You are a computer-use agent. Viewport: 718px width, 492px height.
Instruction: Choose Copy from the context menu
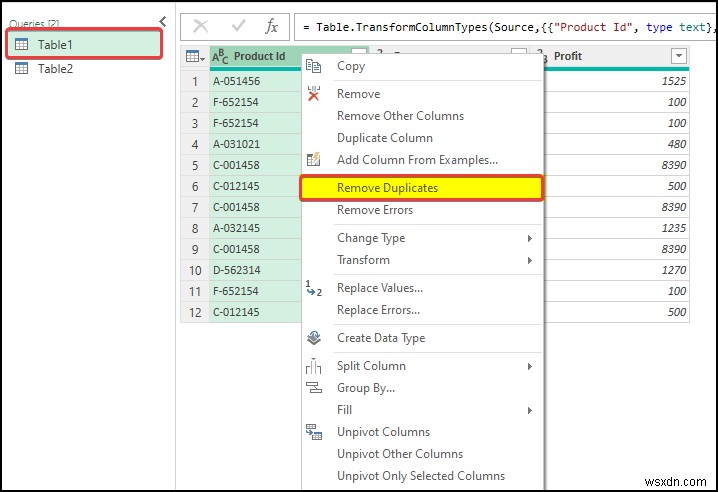tap(351, 66)
